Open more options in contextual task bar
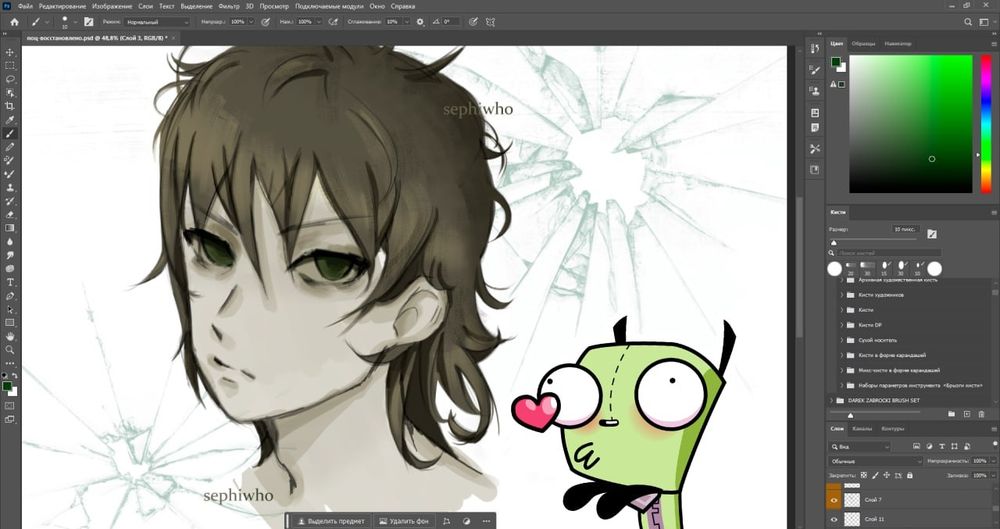The image size is (1000, 529). (x=486, y=521)
